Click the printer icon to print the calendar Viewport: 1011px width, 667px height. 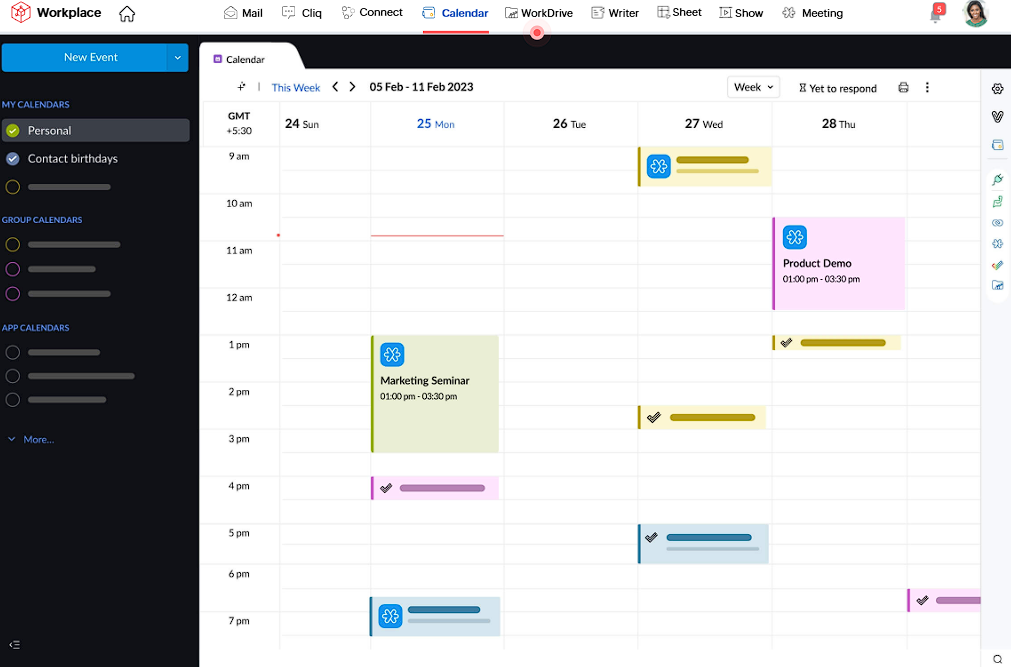click(x=903, y=88)
